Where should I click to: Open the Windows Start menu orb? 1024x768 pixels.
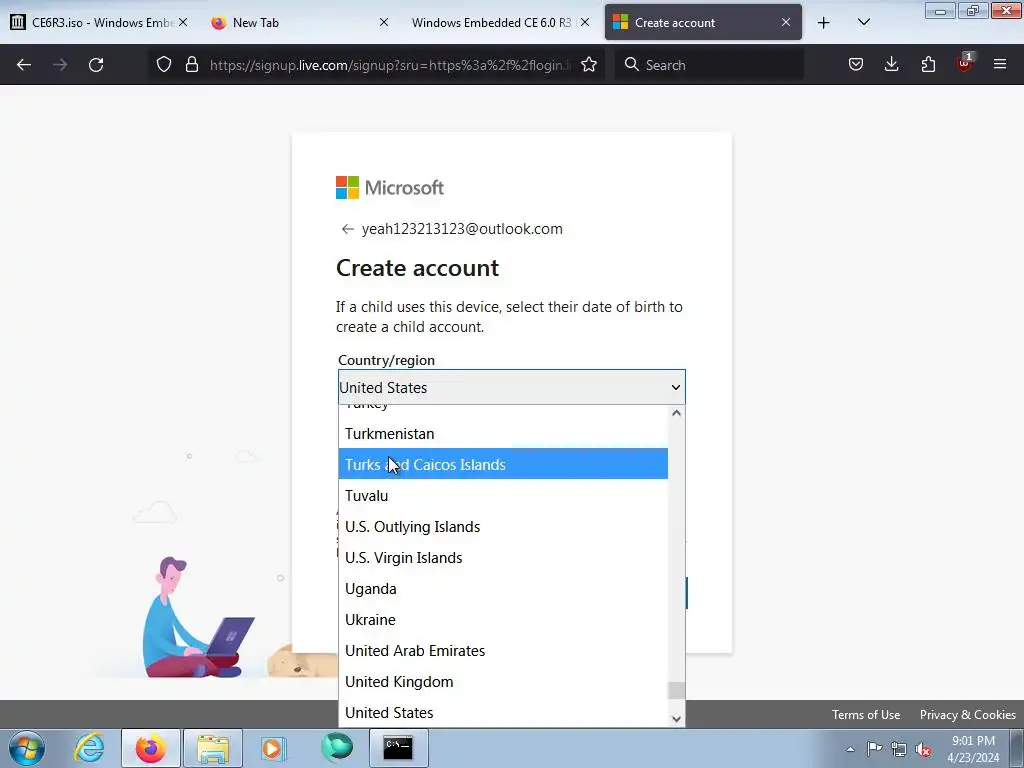(27, 748)
